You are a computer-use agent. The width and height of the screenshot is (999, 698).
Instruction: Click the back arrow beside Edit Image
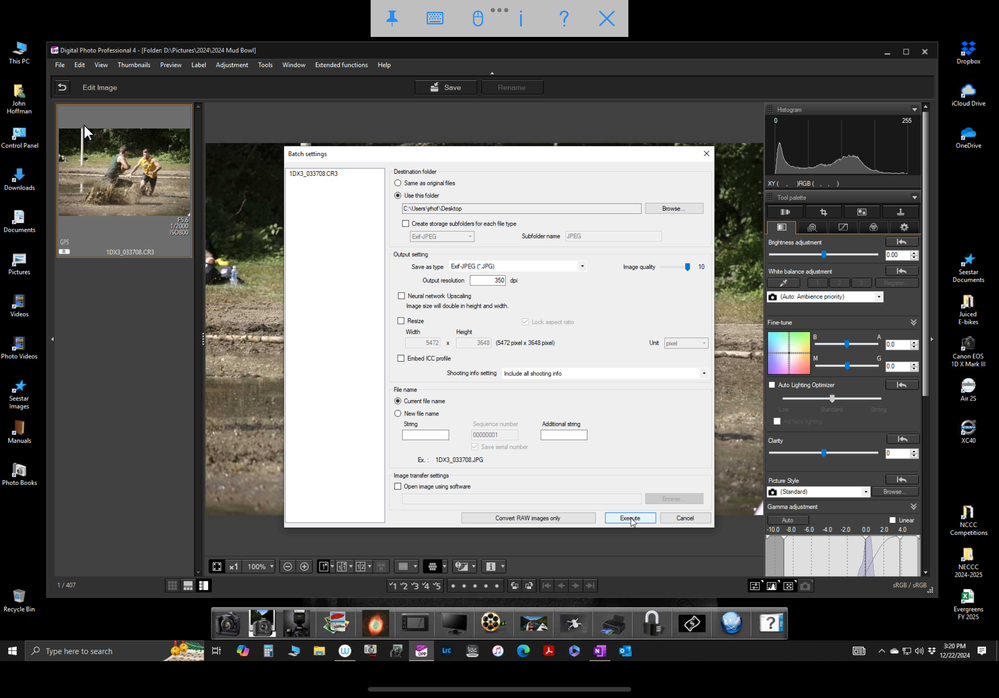pos(62,88)
